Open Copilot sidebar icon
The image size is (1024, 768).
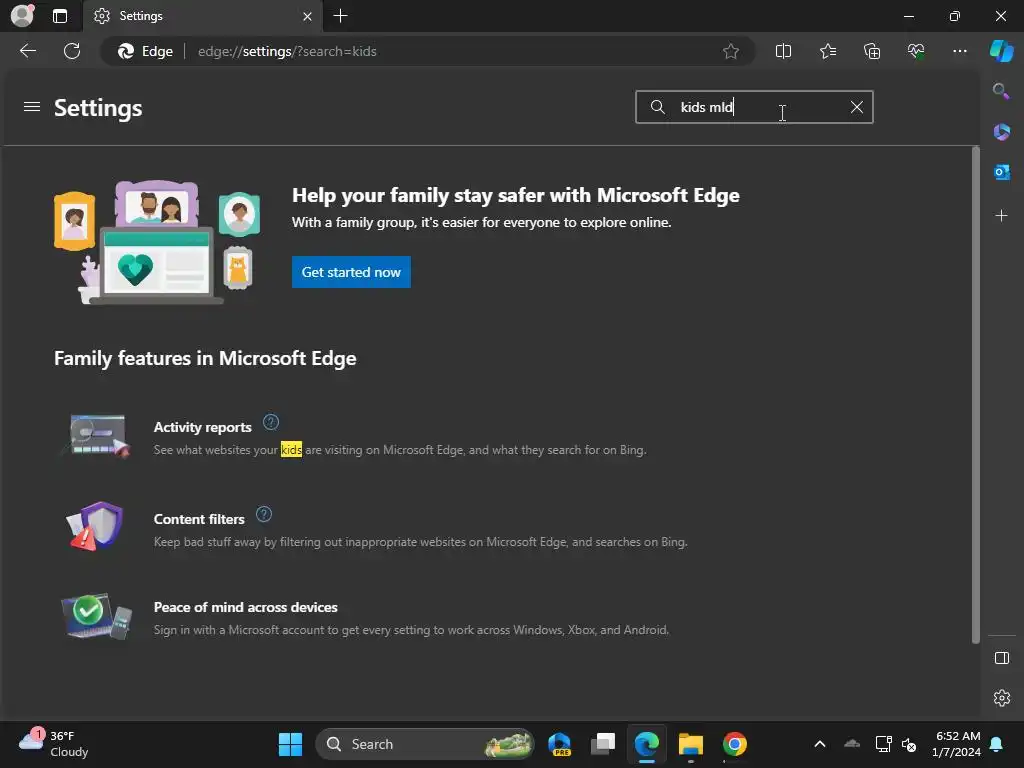pyautogui.click(x=1001, y=51)
